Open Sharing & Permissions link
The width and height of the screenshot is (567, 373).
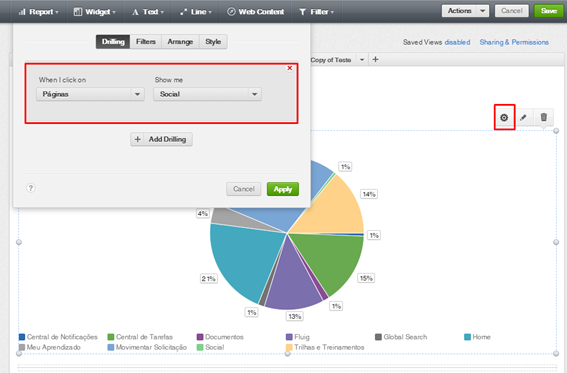514,42
